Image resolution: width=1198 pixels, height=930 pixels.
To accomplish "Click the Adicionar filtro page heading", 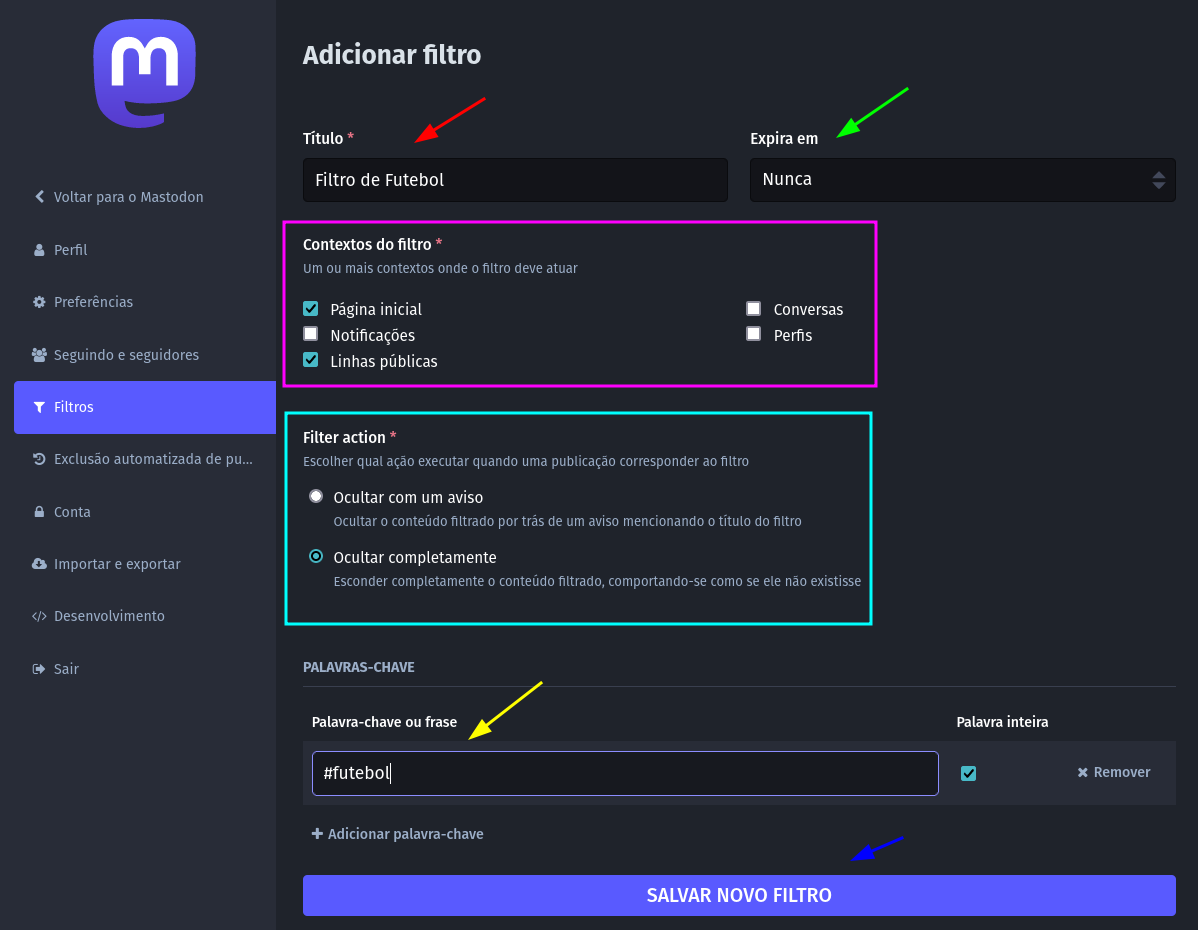I will [x=392, y=55].
